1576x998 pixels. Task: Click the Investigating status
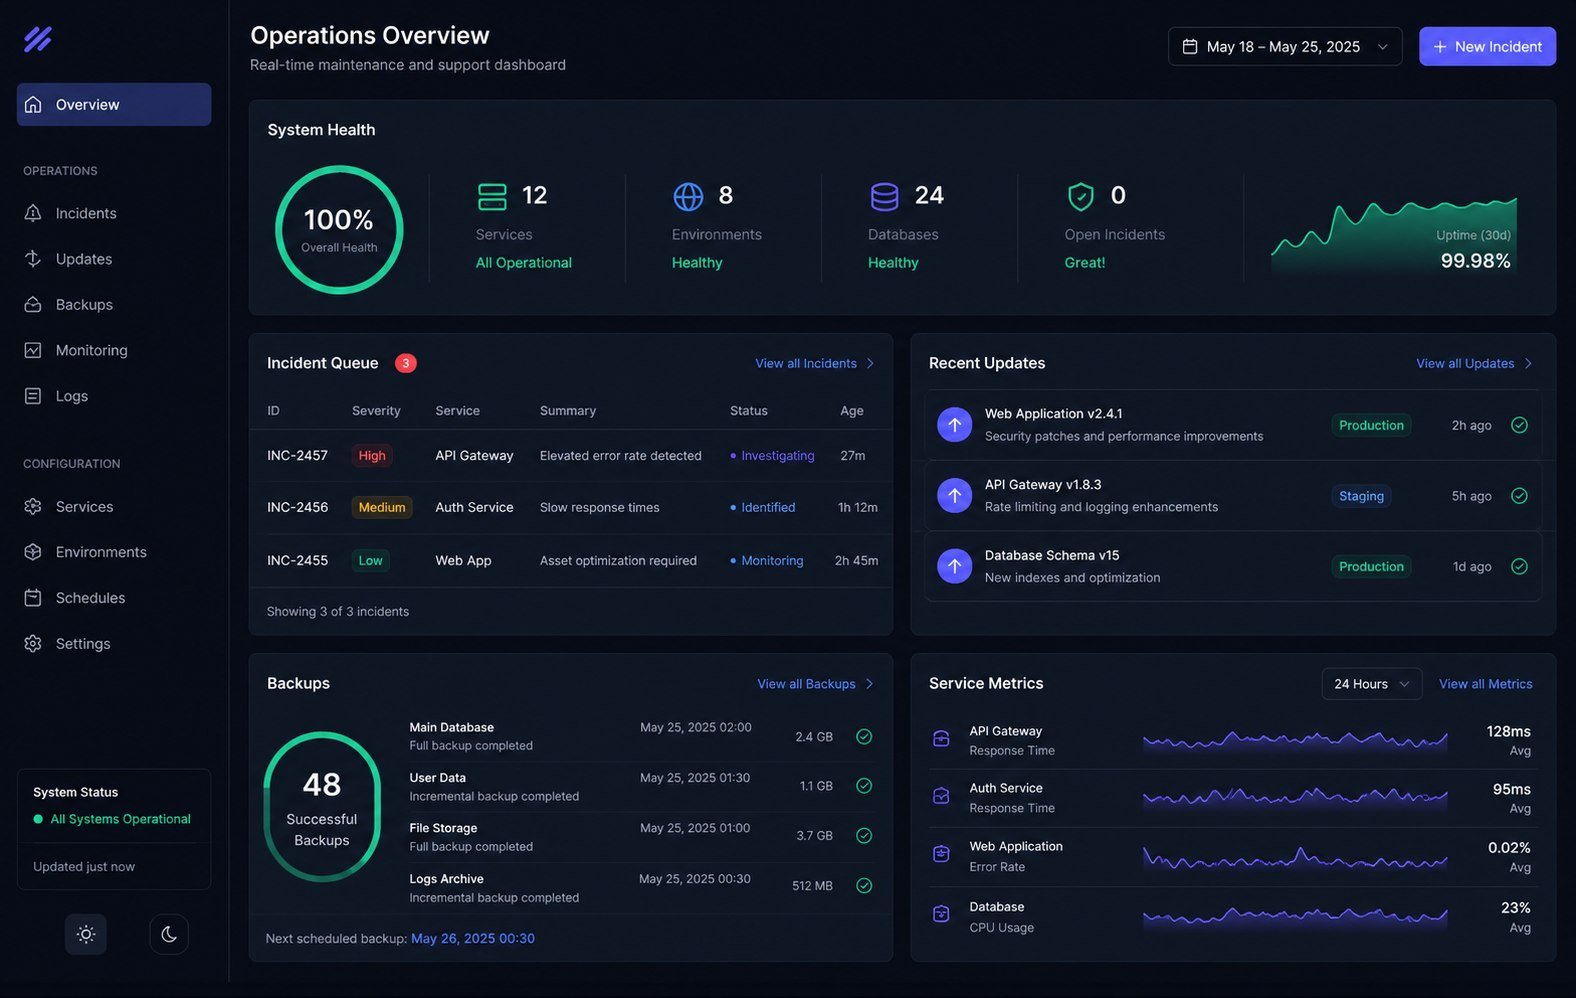click(x=772, y=456)
